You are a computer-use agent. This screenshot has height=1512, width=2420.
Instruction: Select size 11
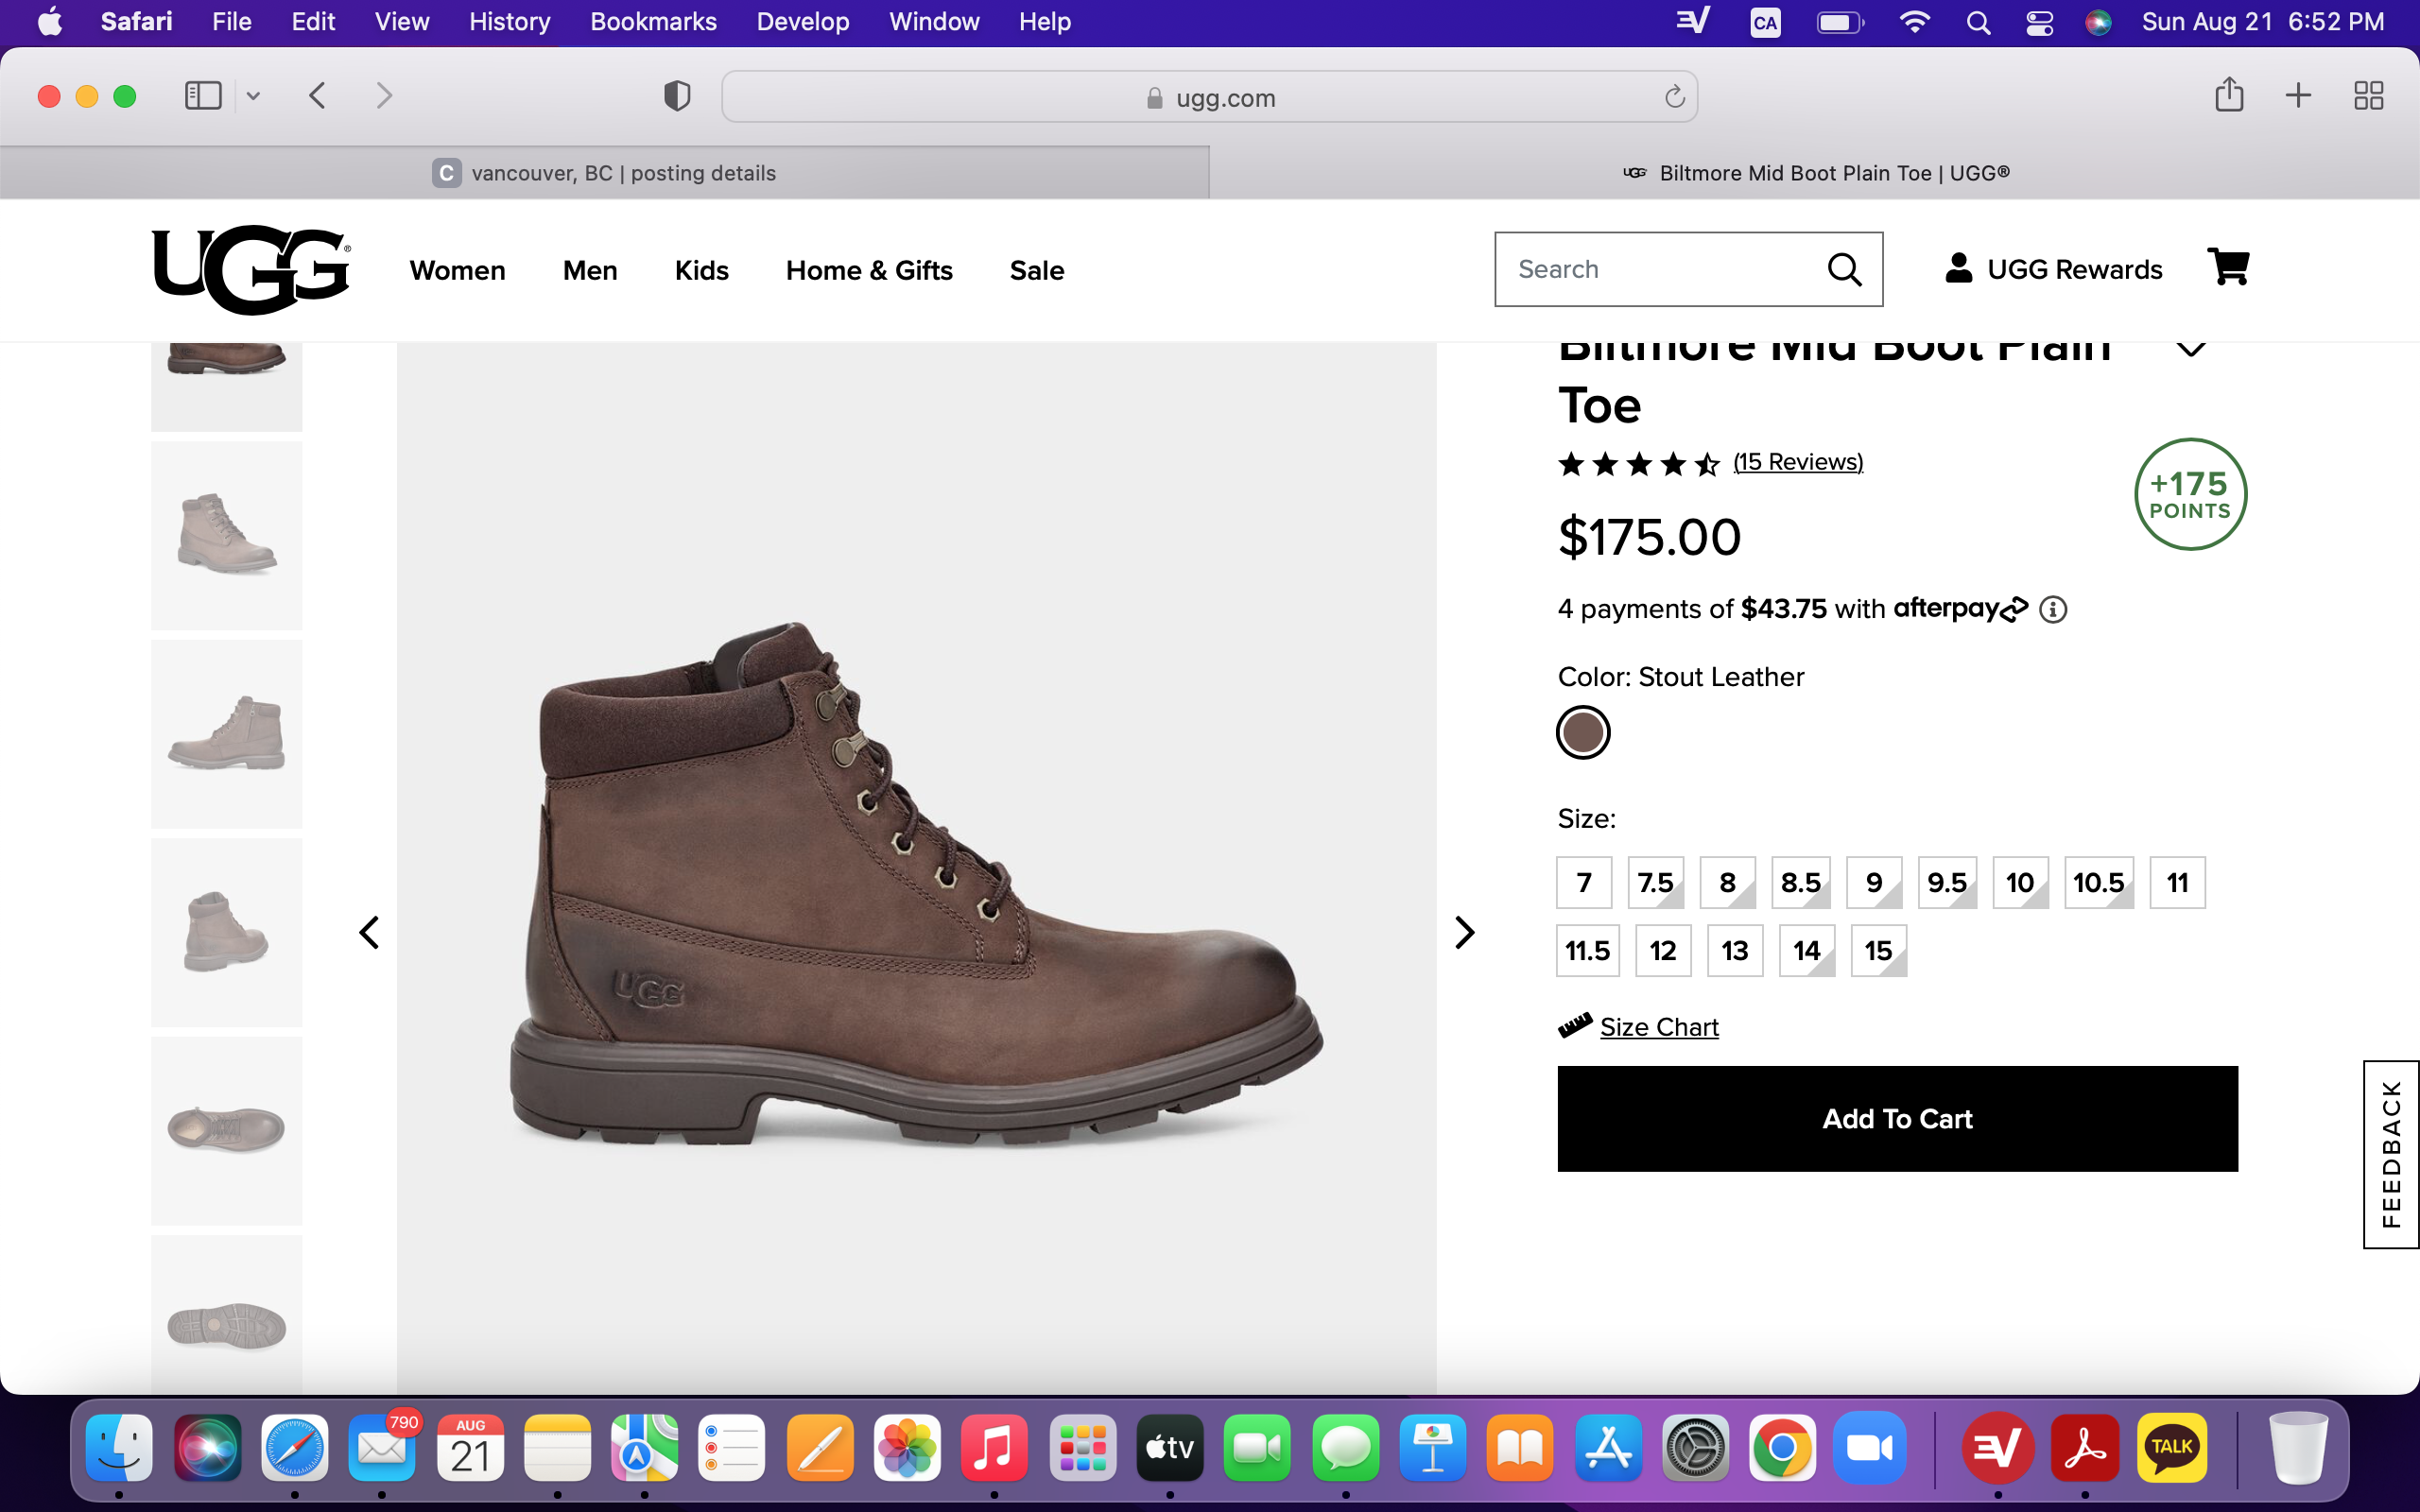pos(2177,882)
